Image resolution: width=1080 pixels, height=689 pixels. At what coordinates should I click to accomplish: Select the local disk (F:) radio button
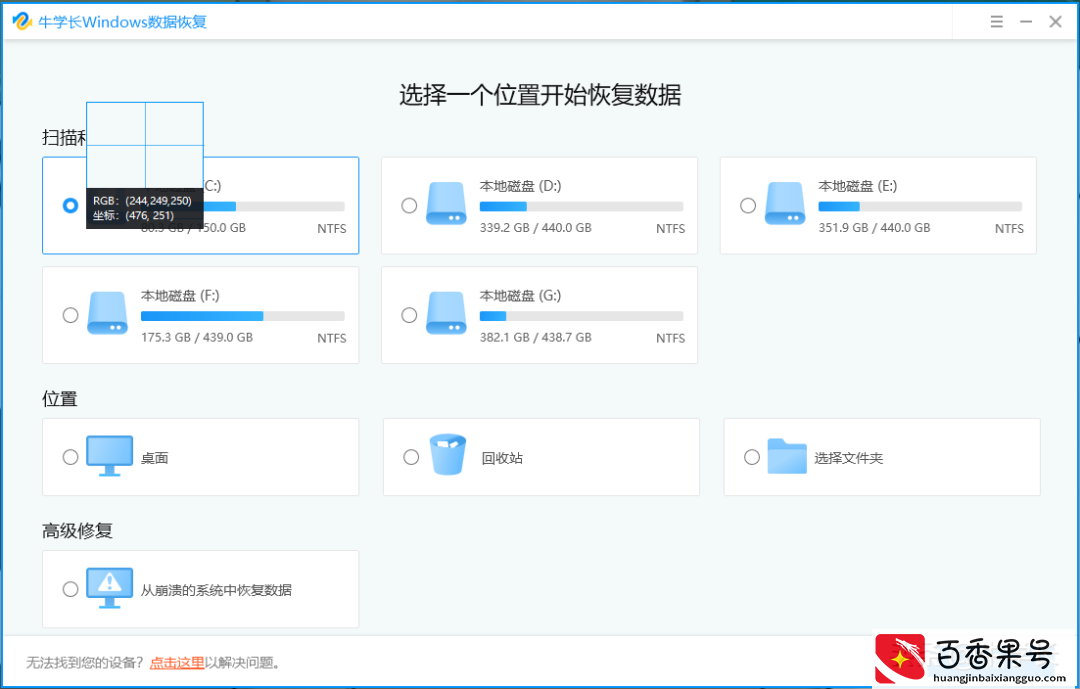[x=70, y=315]
